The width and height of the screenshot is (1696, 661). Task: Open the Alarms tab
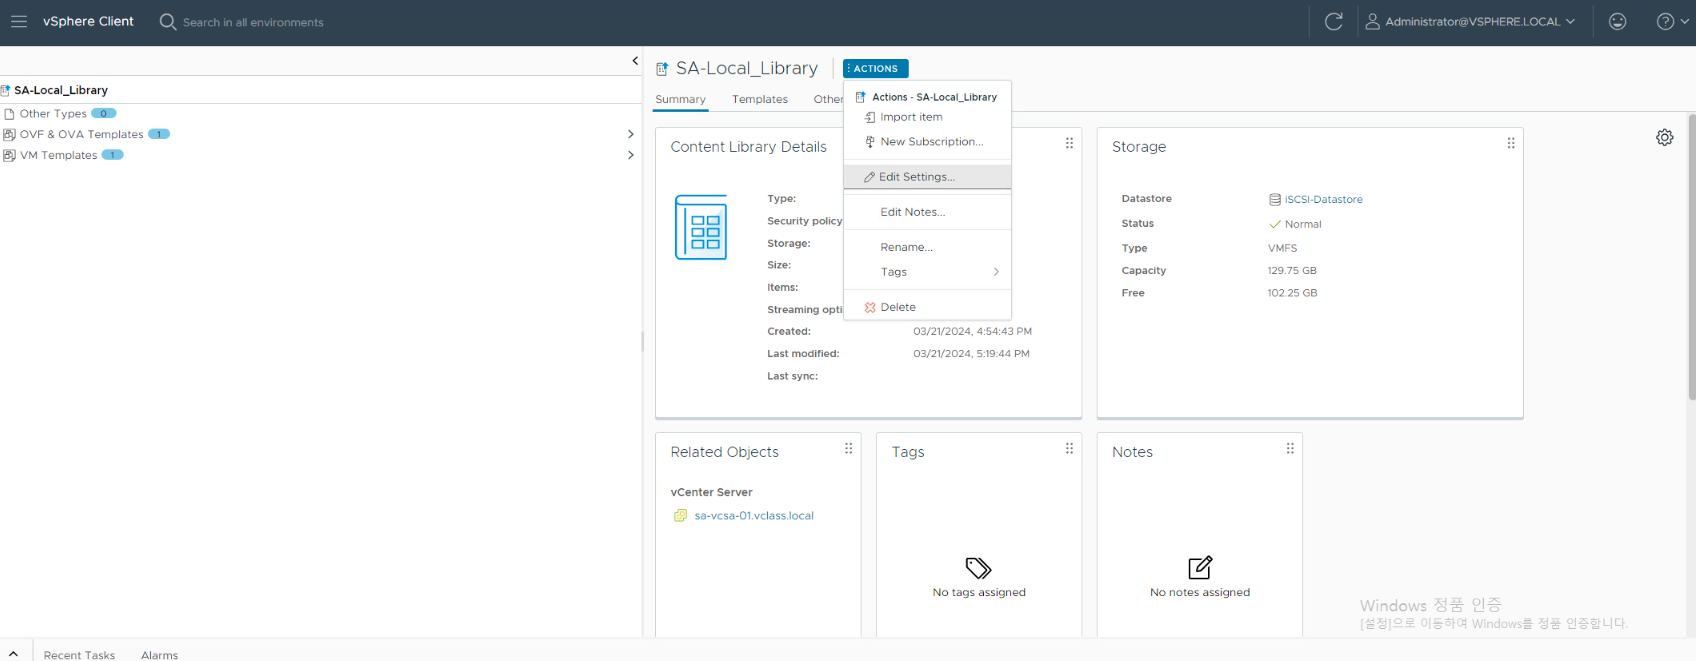coord(159,655)
